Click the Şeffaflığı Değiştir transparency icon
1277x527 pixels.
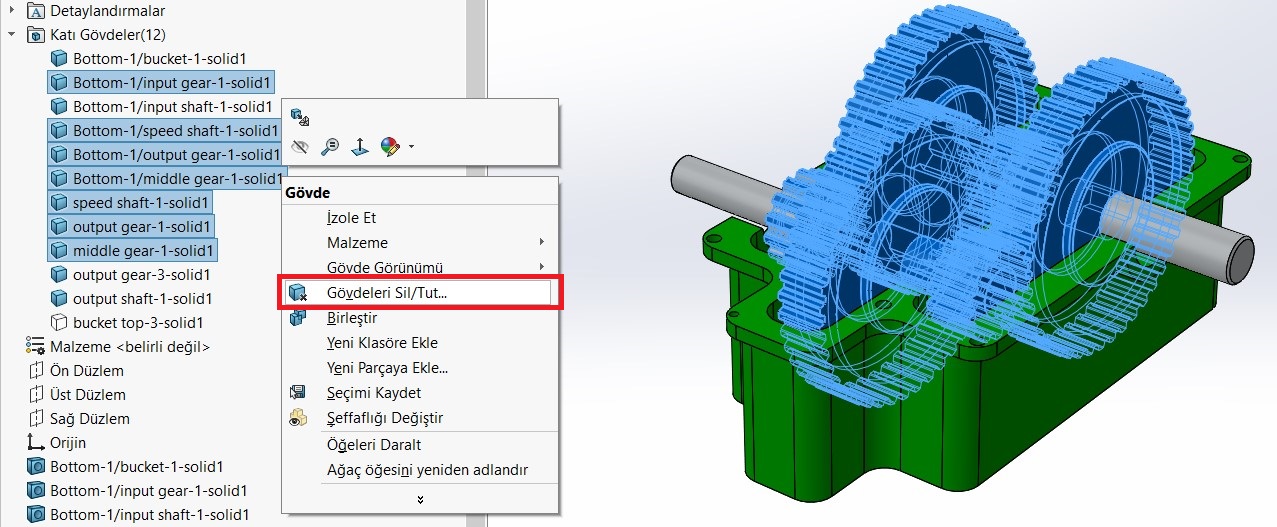(x=297, y=418)
